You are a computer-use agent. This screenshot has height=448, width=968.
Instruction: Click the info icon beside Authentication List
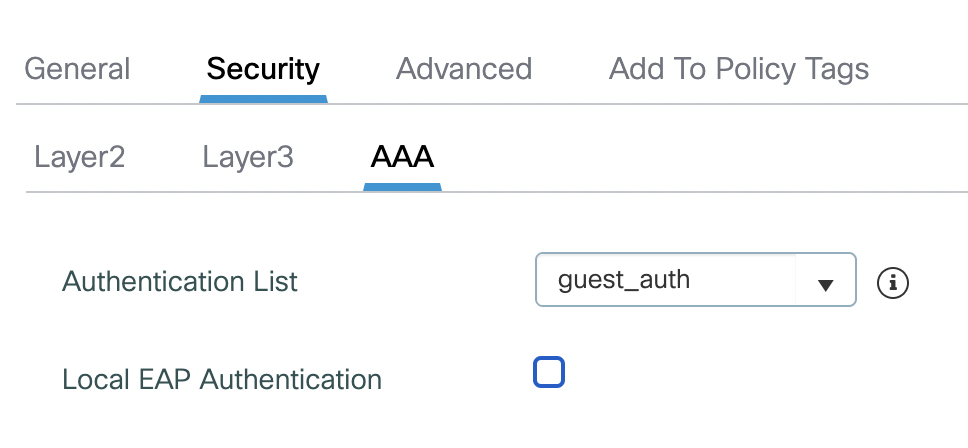892,283
